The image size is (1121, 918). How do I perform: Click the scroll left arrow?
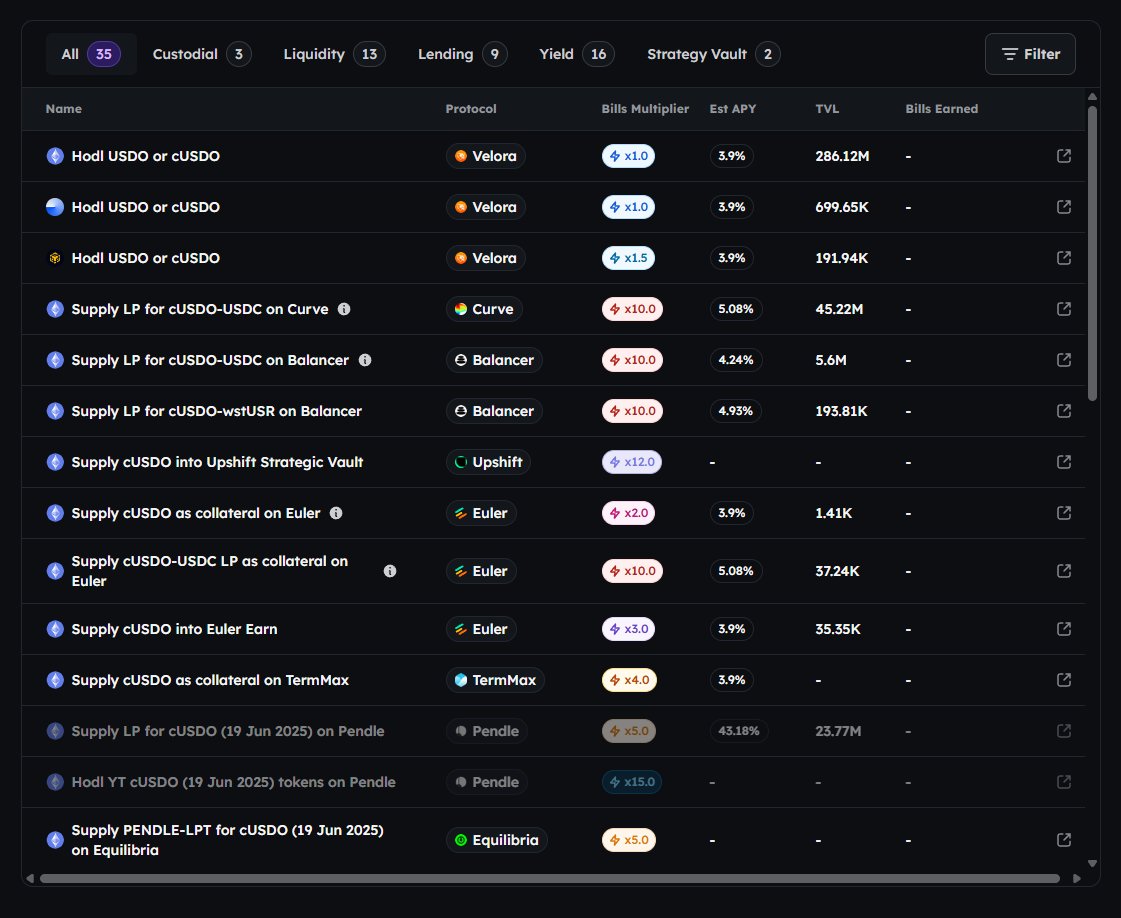(x=29, y=878)
